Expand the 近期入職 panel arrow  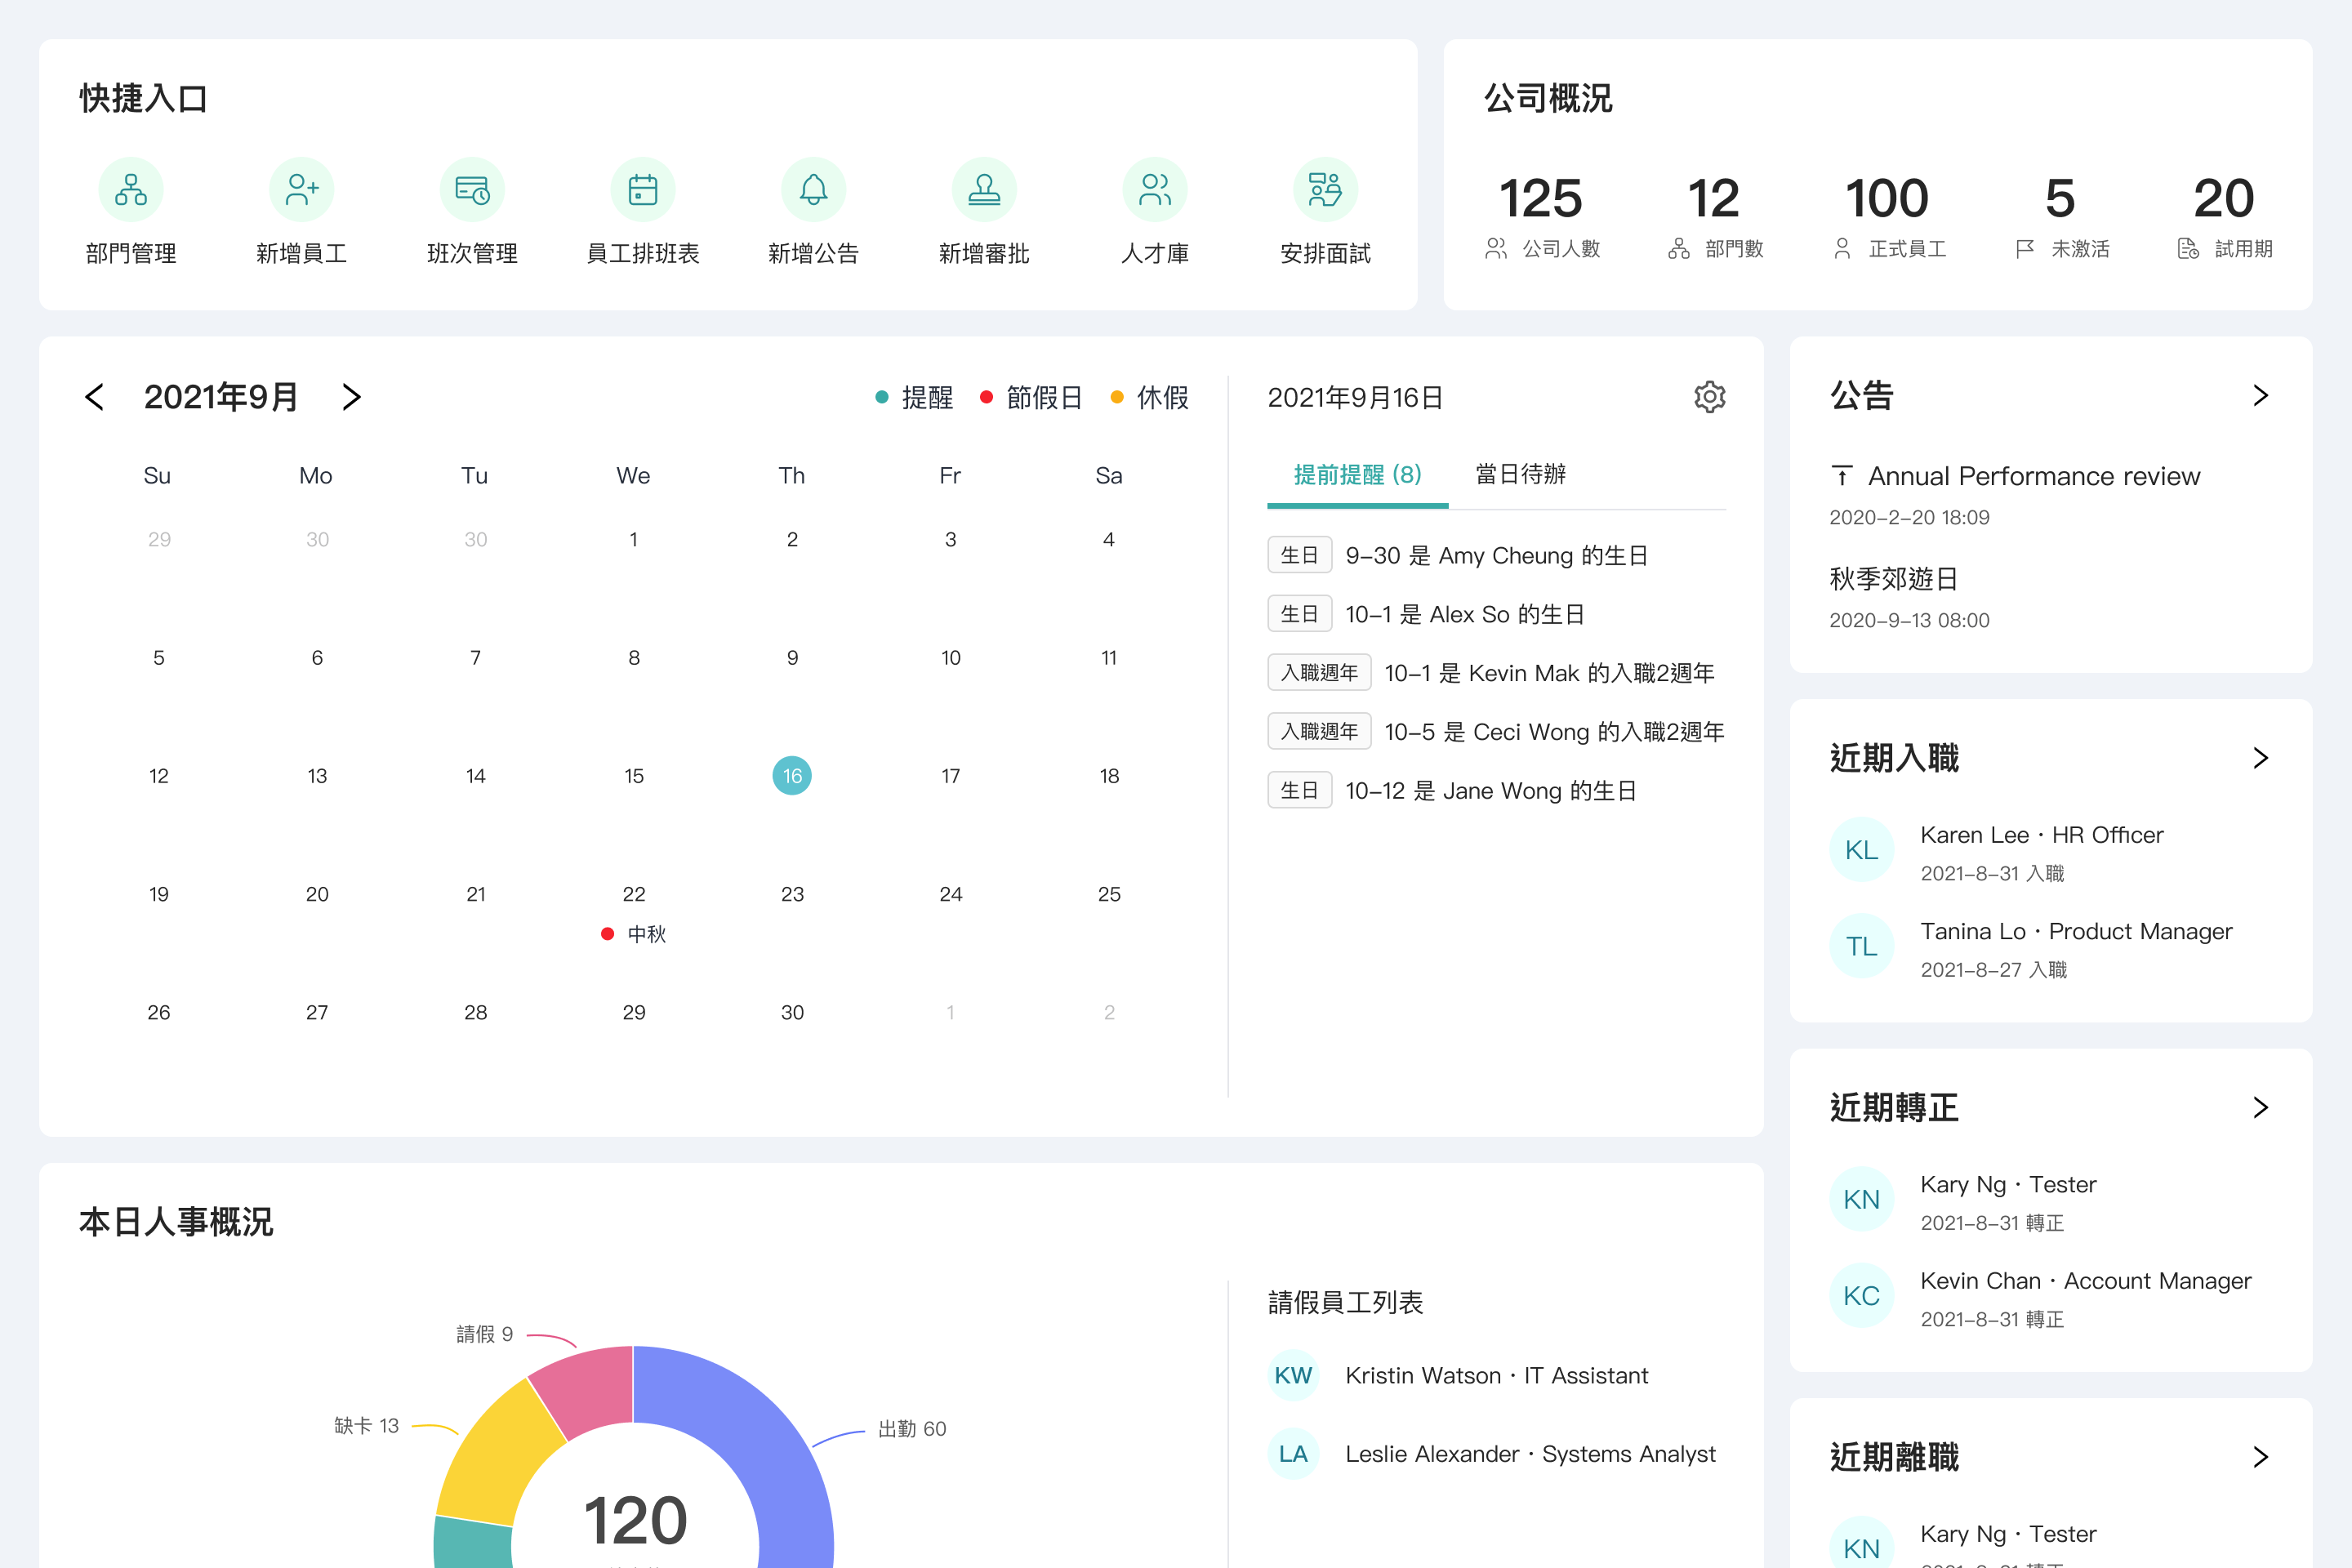[2261, 758]
